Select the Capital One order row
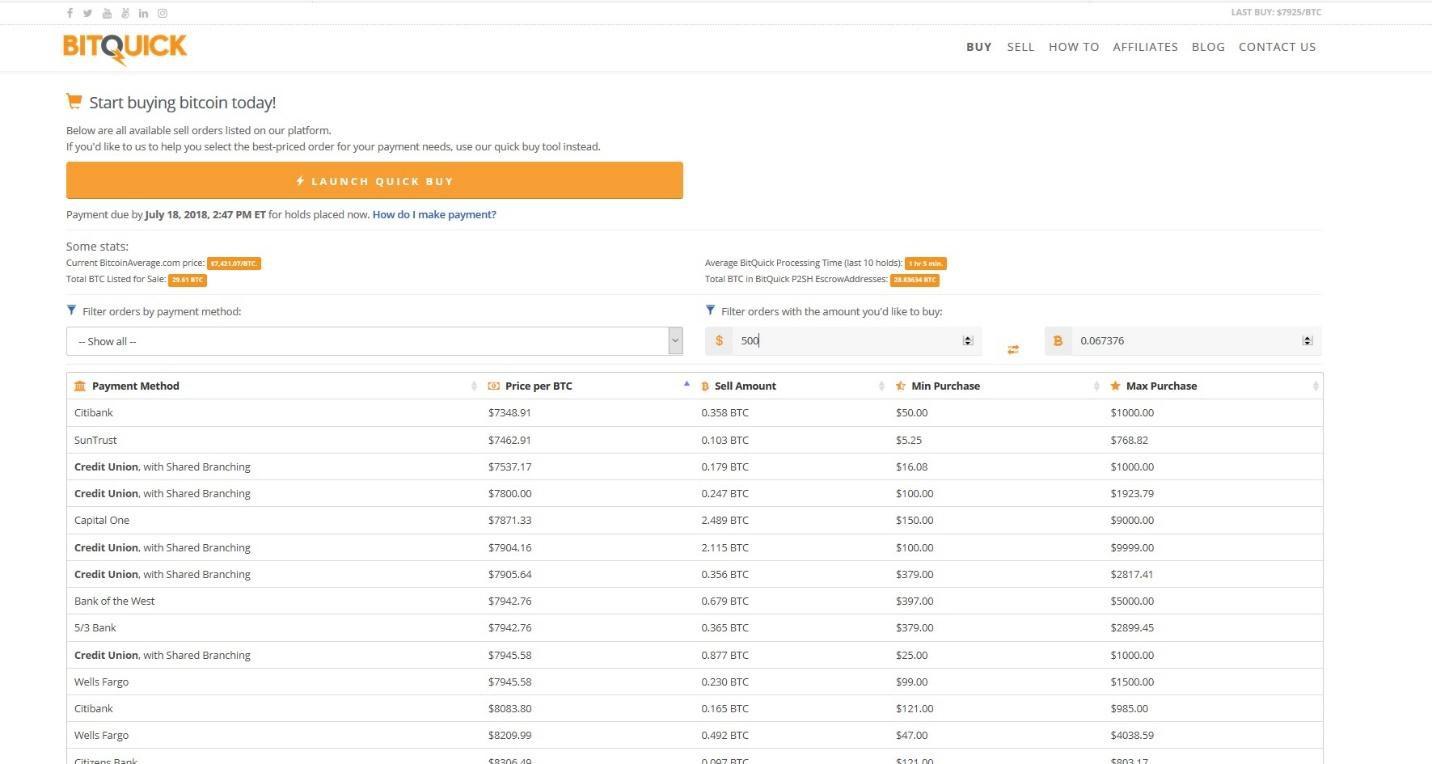 (x=694, y=520)
